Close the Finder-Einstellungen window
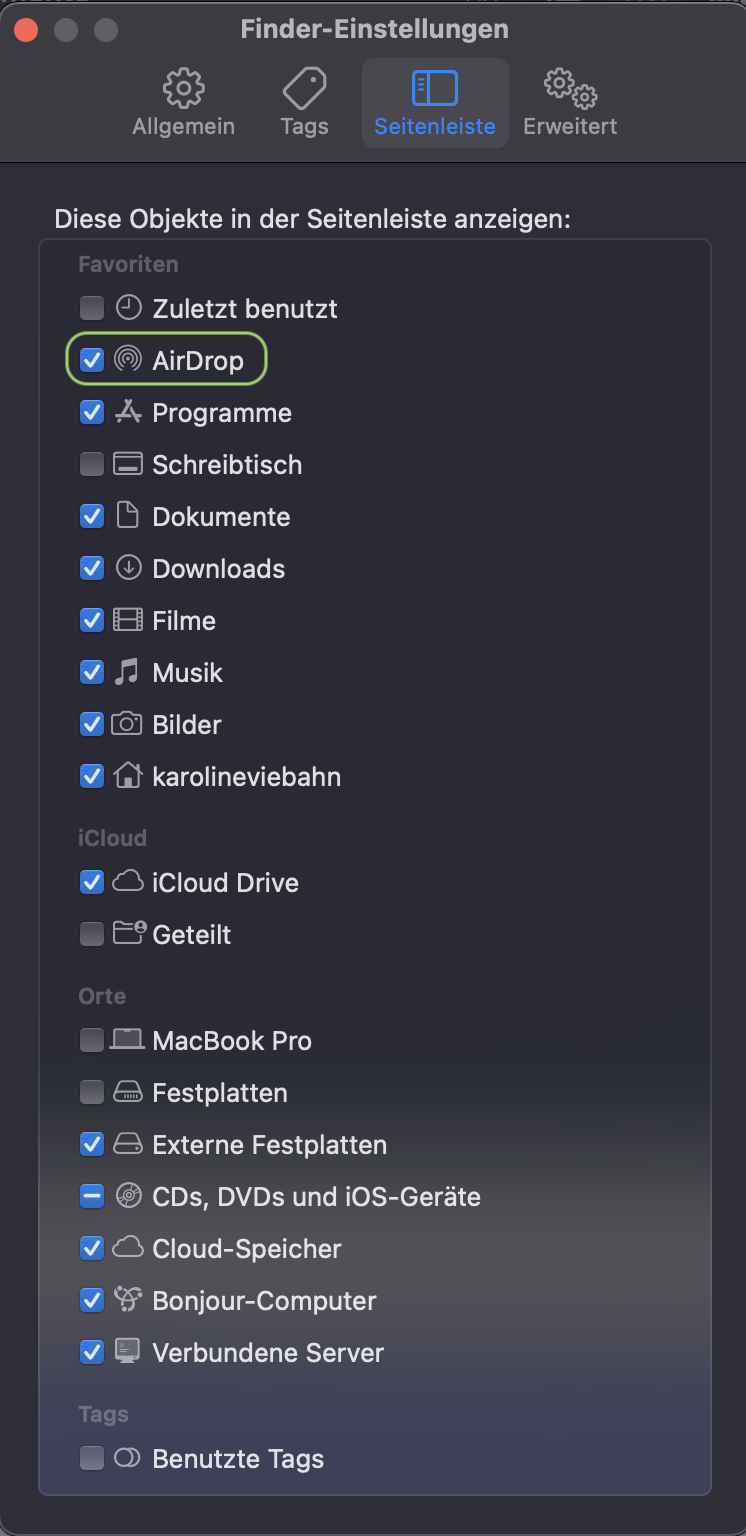Viewport: 746px width, 1536px height. tap(26, 29)
